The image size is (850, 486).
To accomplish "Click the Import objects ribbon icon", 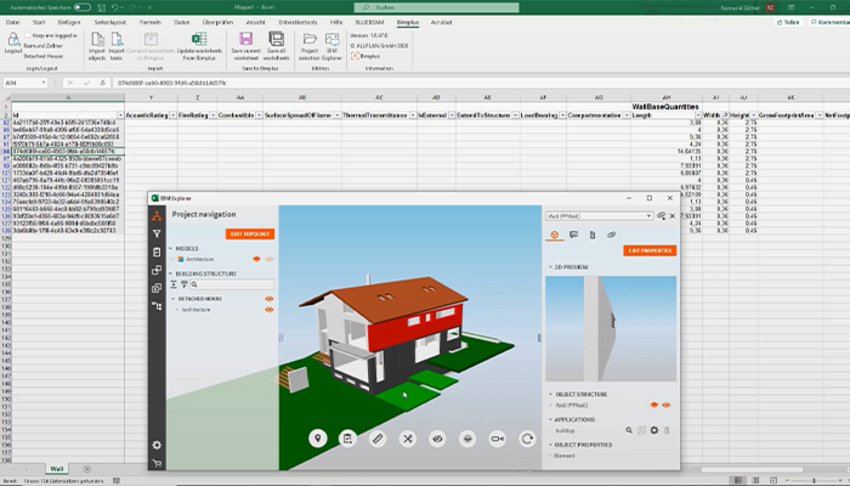I will click(x=97, y=41).
